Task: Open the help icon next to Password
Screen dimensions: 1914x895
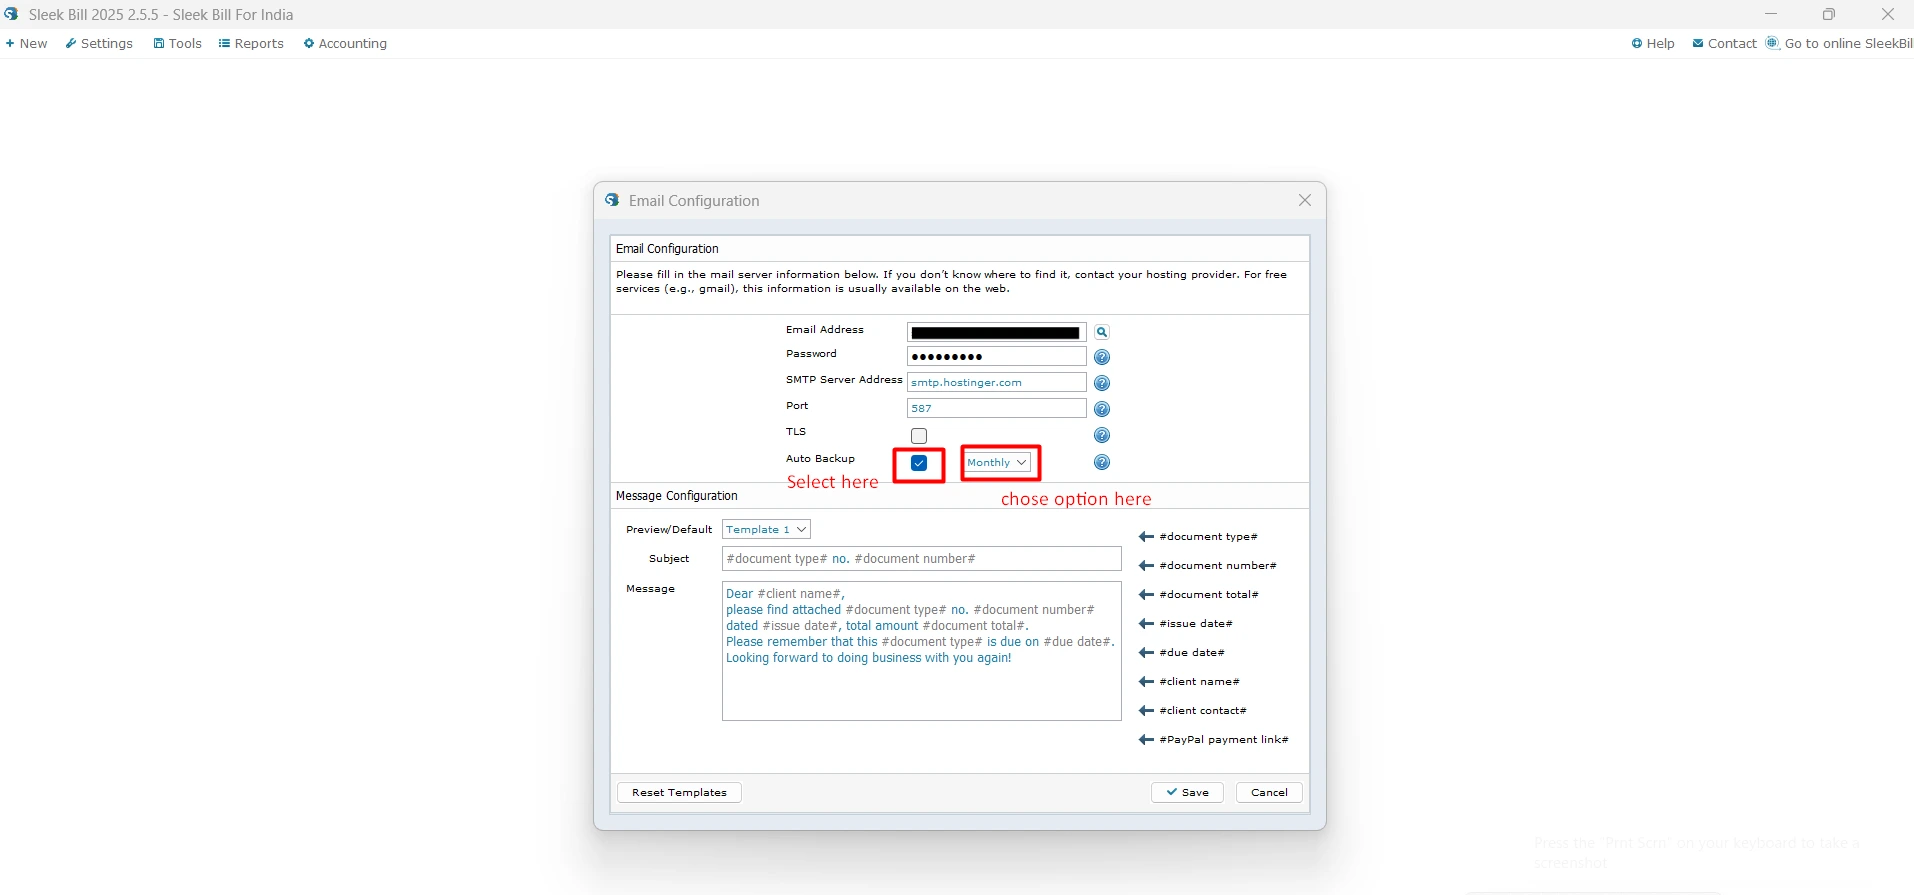Action: tap(1101, 357)
